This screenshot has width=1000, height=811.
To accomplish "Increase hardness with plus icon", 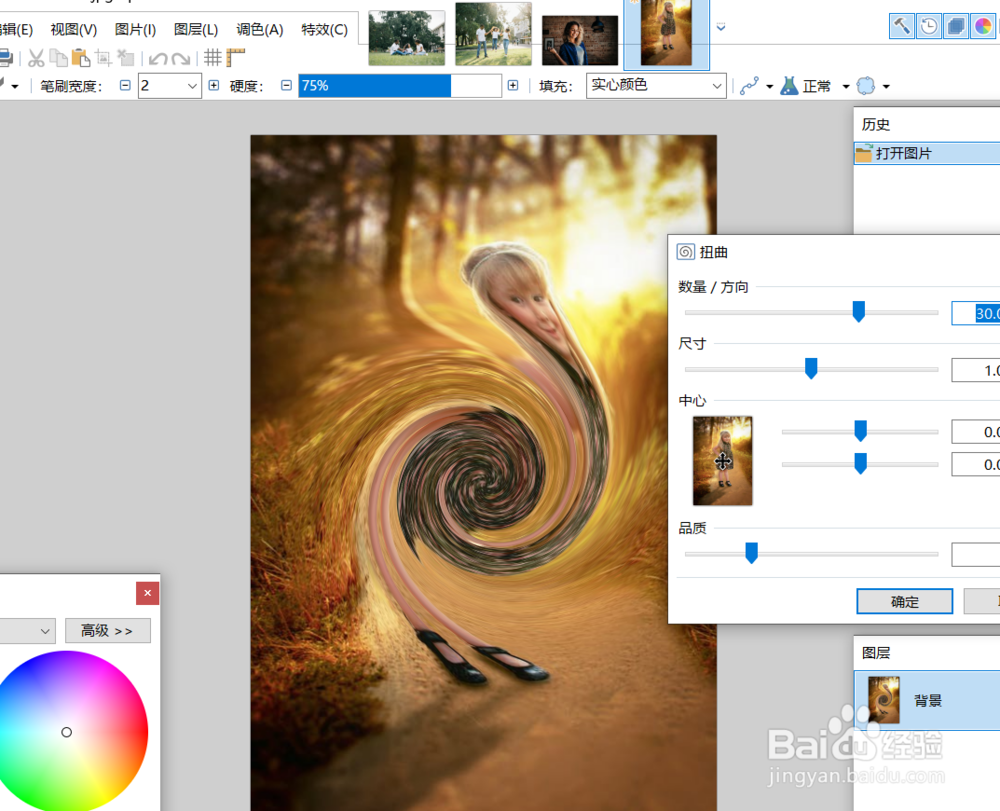I will tap(513, 85).
